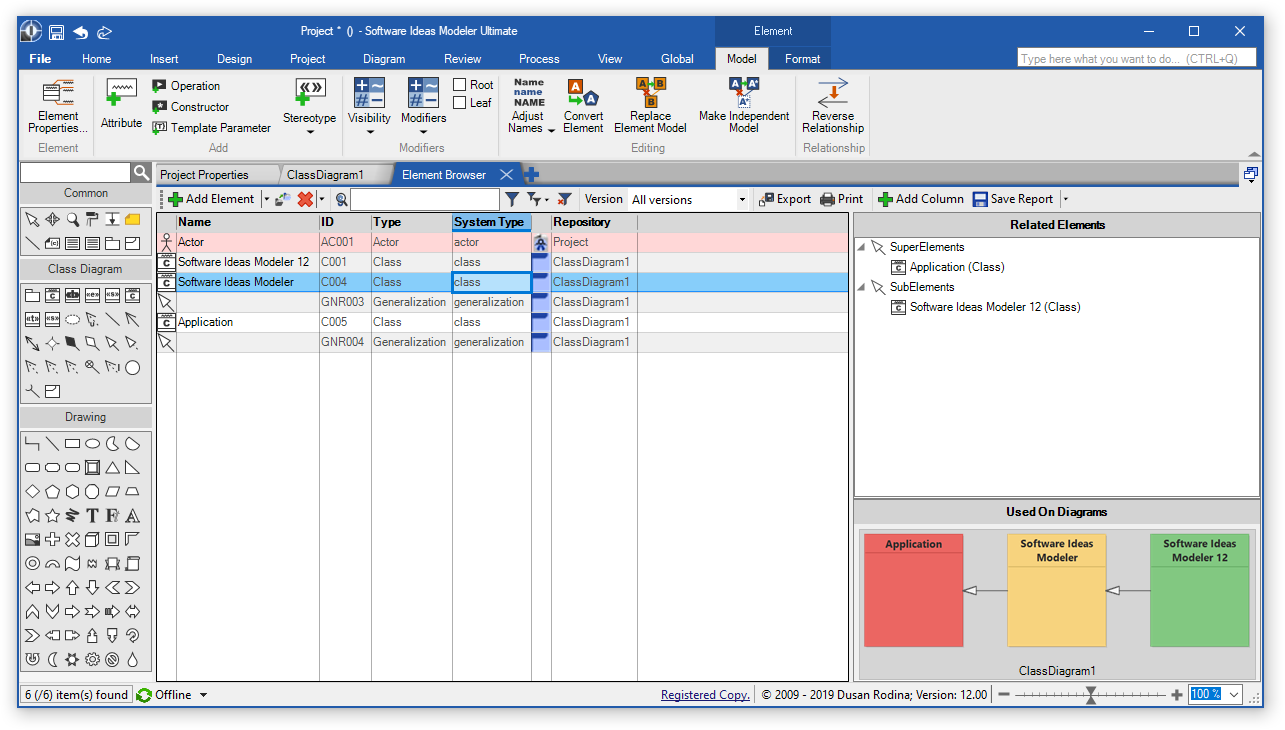Select the arrow pointer tool in Common
The image size is (1285, 730).
pos(32,219)
